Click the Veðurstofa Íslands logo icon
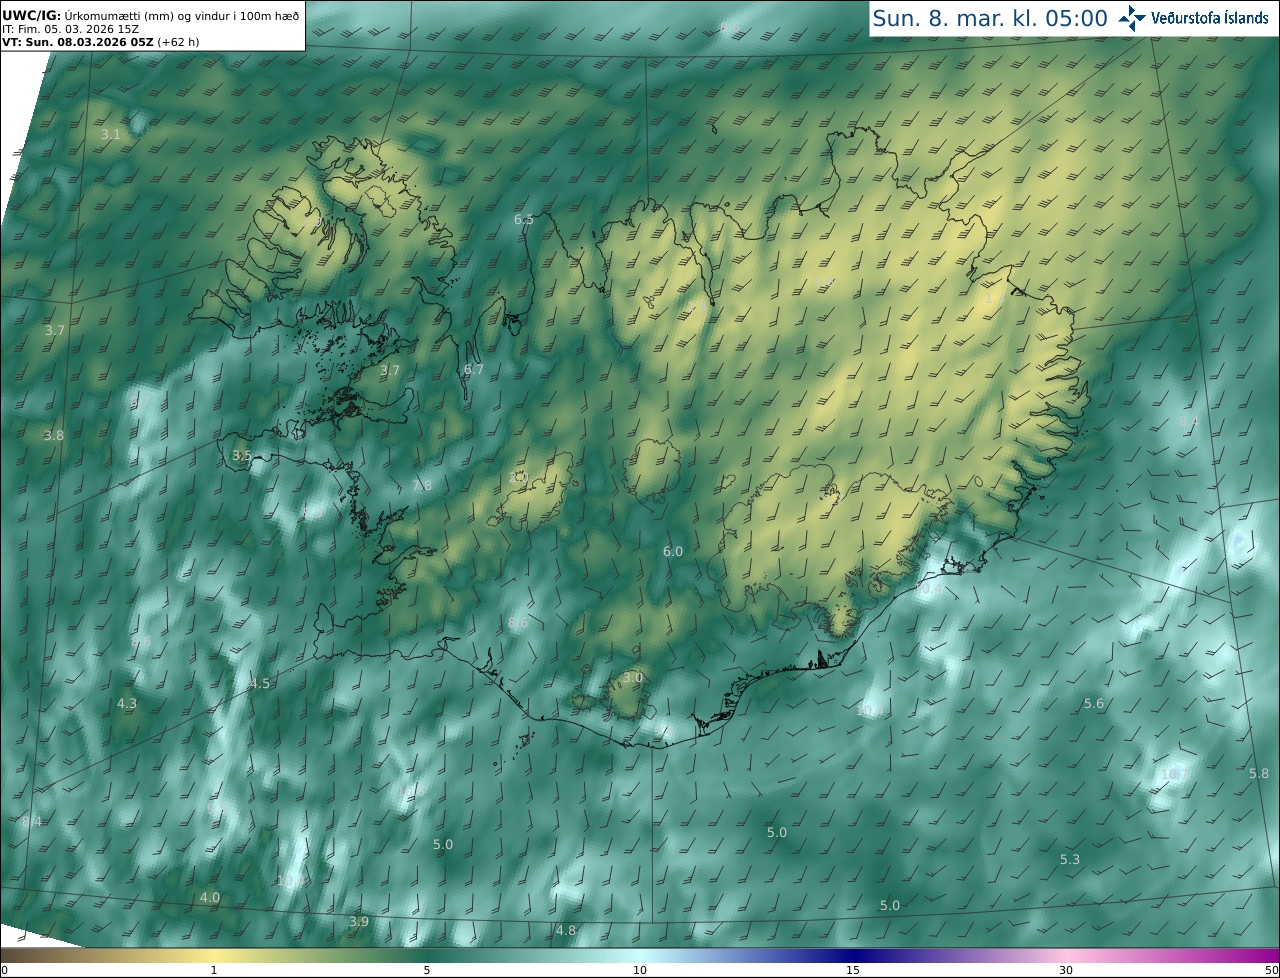Screen dimensions: 1280x978 (1132, 17)
